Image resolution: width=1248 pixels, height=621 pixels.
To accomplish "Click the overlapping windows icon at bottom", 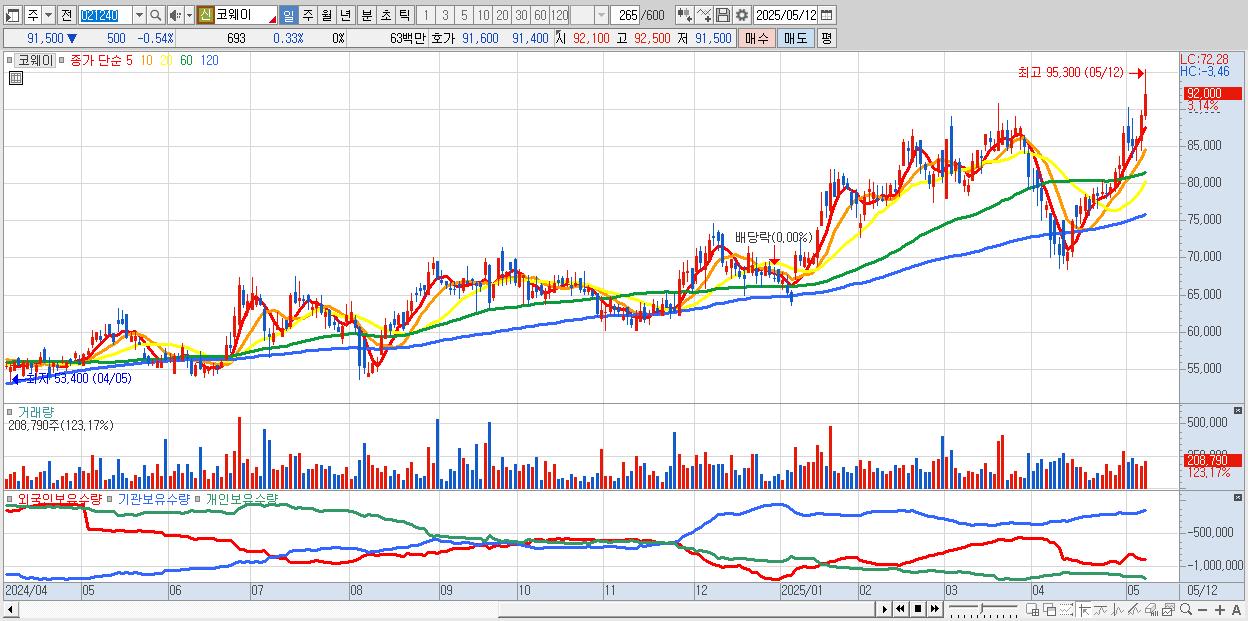I will click(x=1050, y=609).
